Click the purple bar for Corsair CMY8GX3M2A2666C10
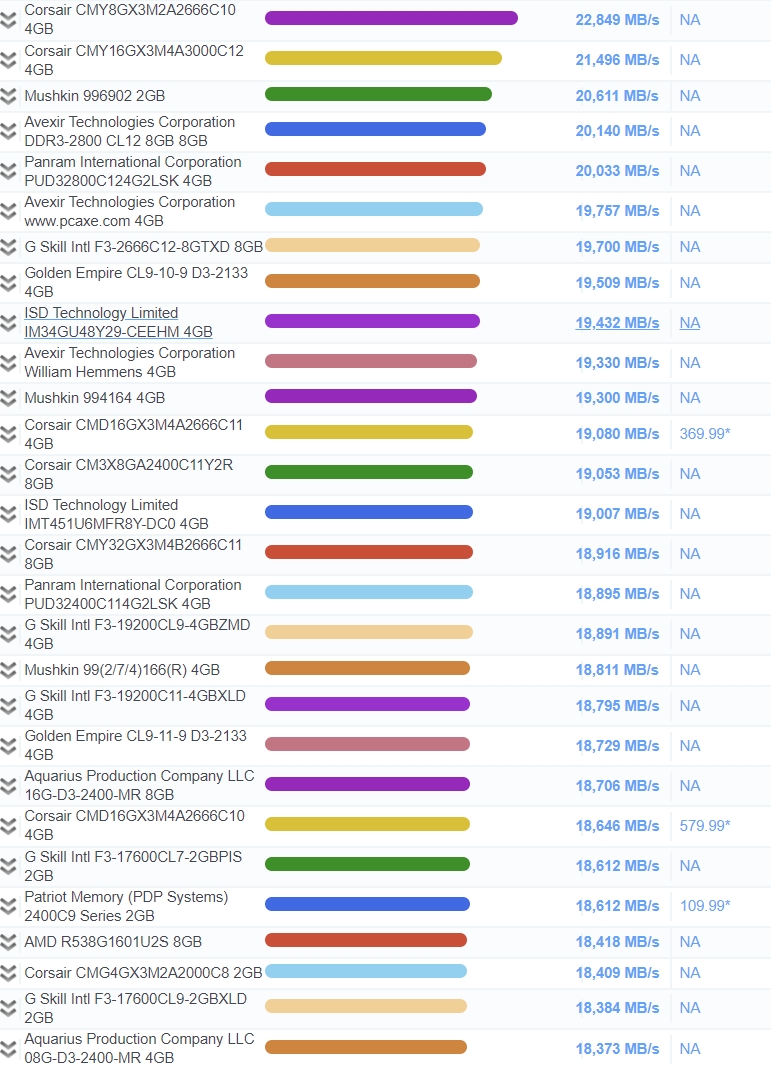The height and width of the screenshot is (1067, 771). click(x=391, y=18)
